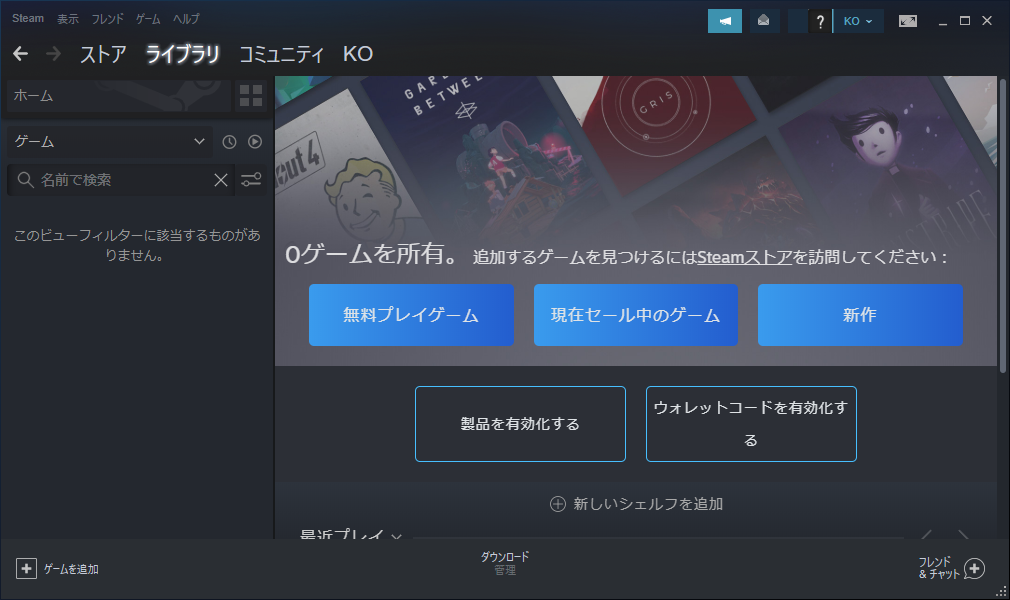The height and width of the screenshot is (600, 1010).
Task: Click the 無料プレイゲーム button
Action: 411,315
